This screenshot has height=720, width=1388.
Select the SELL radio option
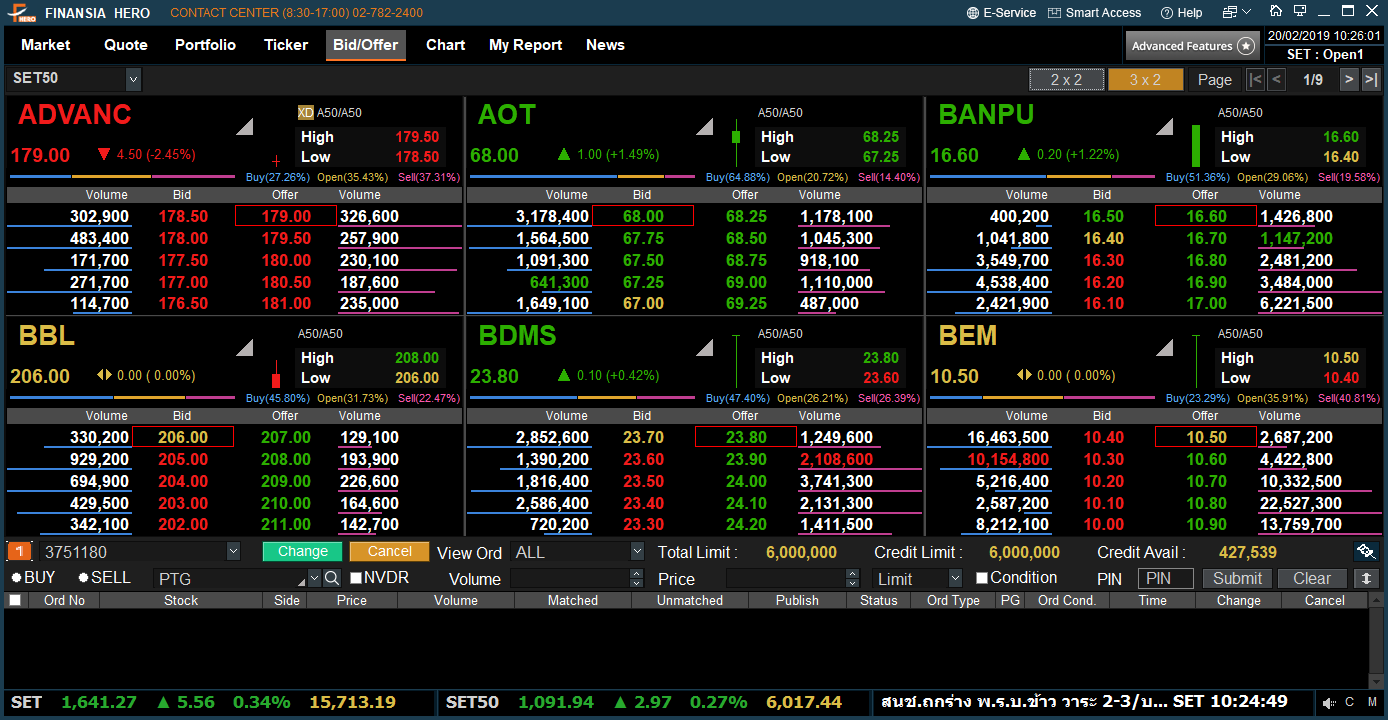(83, 578)
